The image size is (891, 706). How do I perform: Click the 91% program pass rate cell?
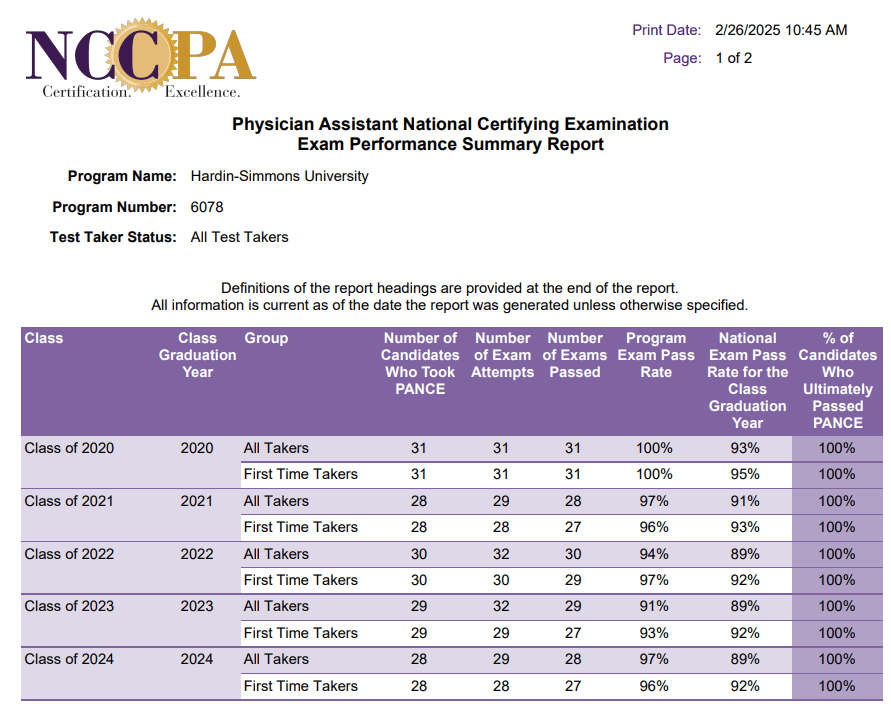(655, 606)
